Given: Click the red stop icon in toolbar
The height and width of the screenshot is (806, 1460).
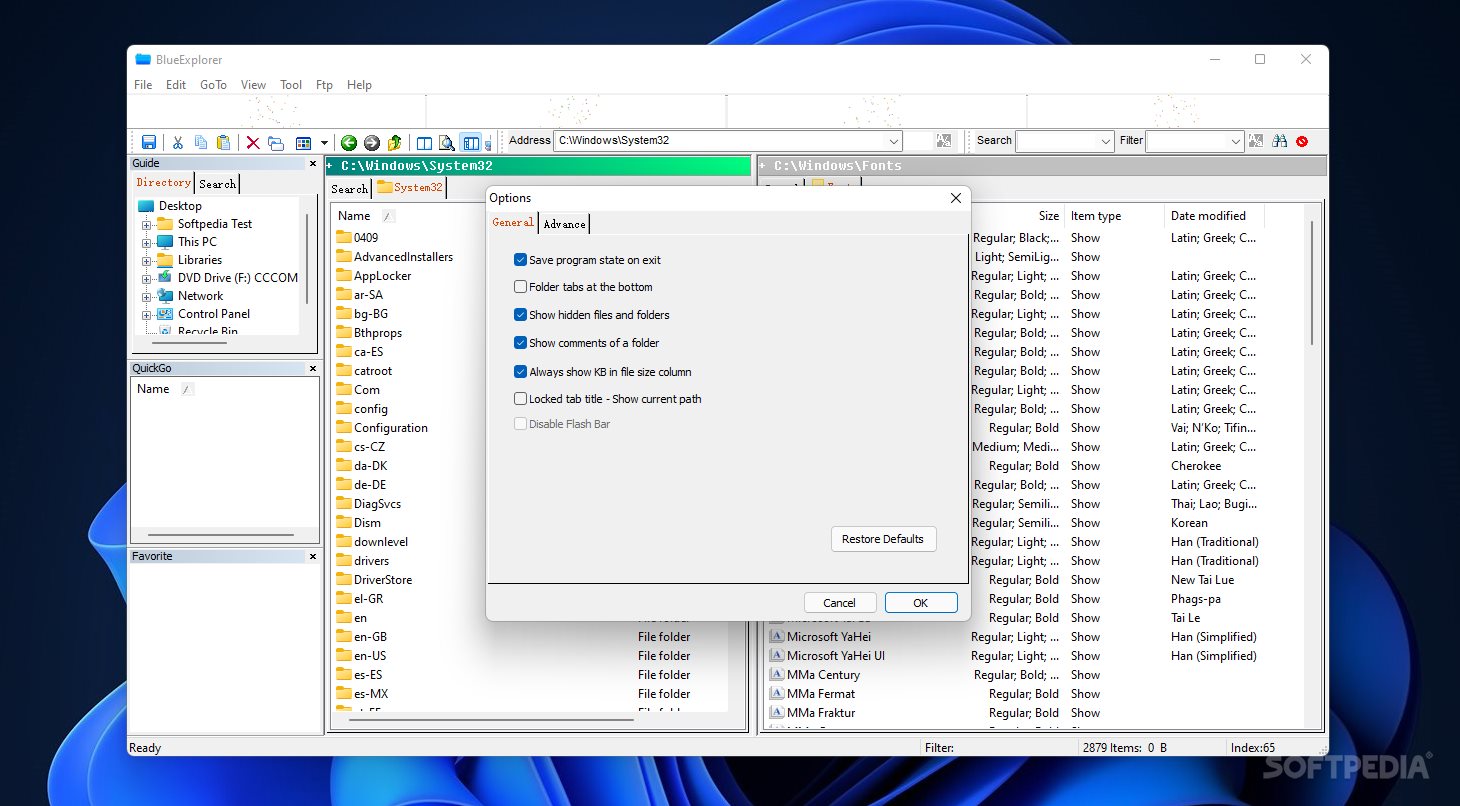Looking at the screenshot, I should tap(1302, 141).
